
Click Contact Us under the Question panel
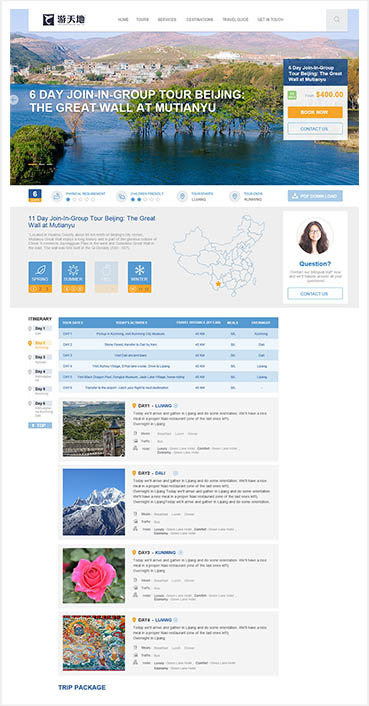pos(315,294)
